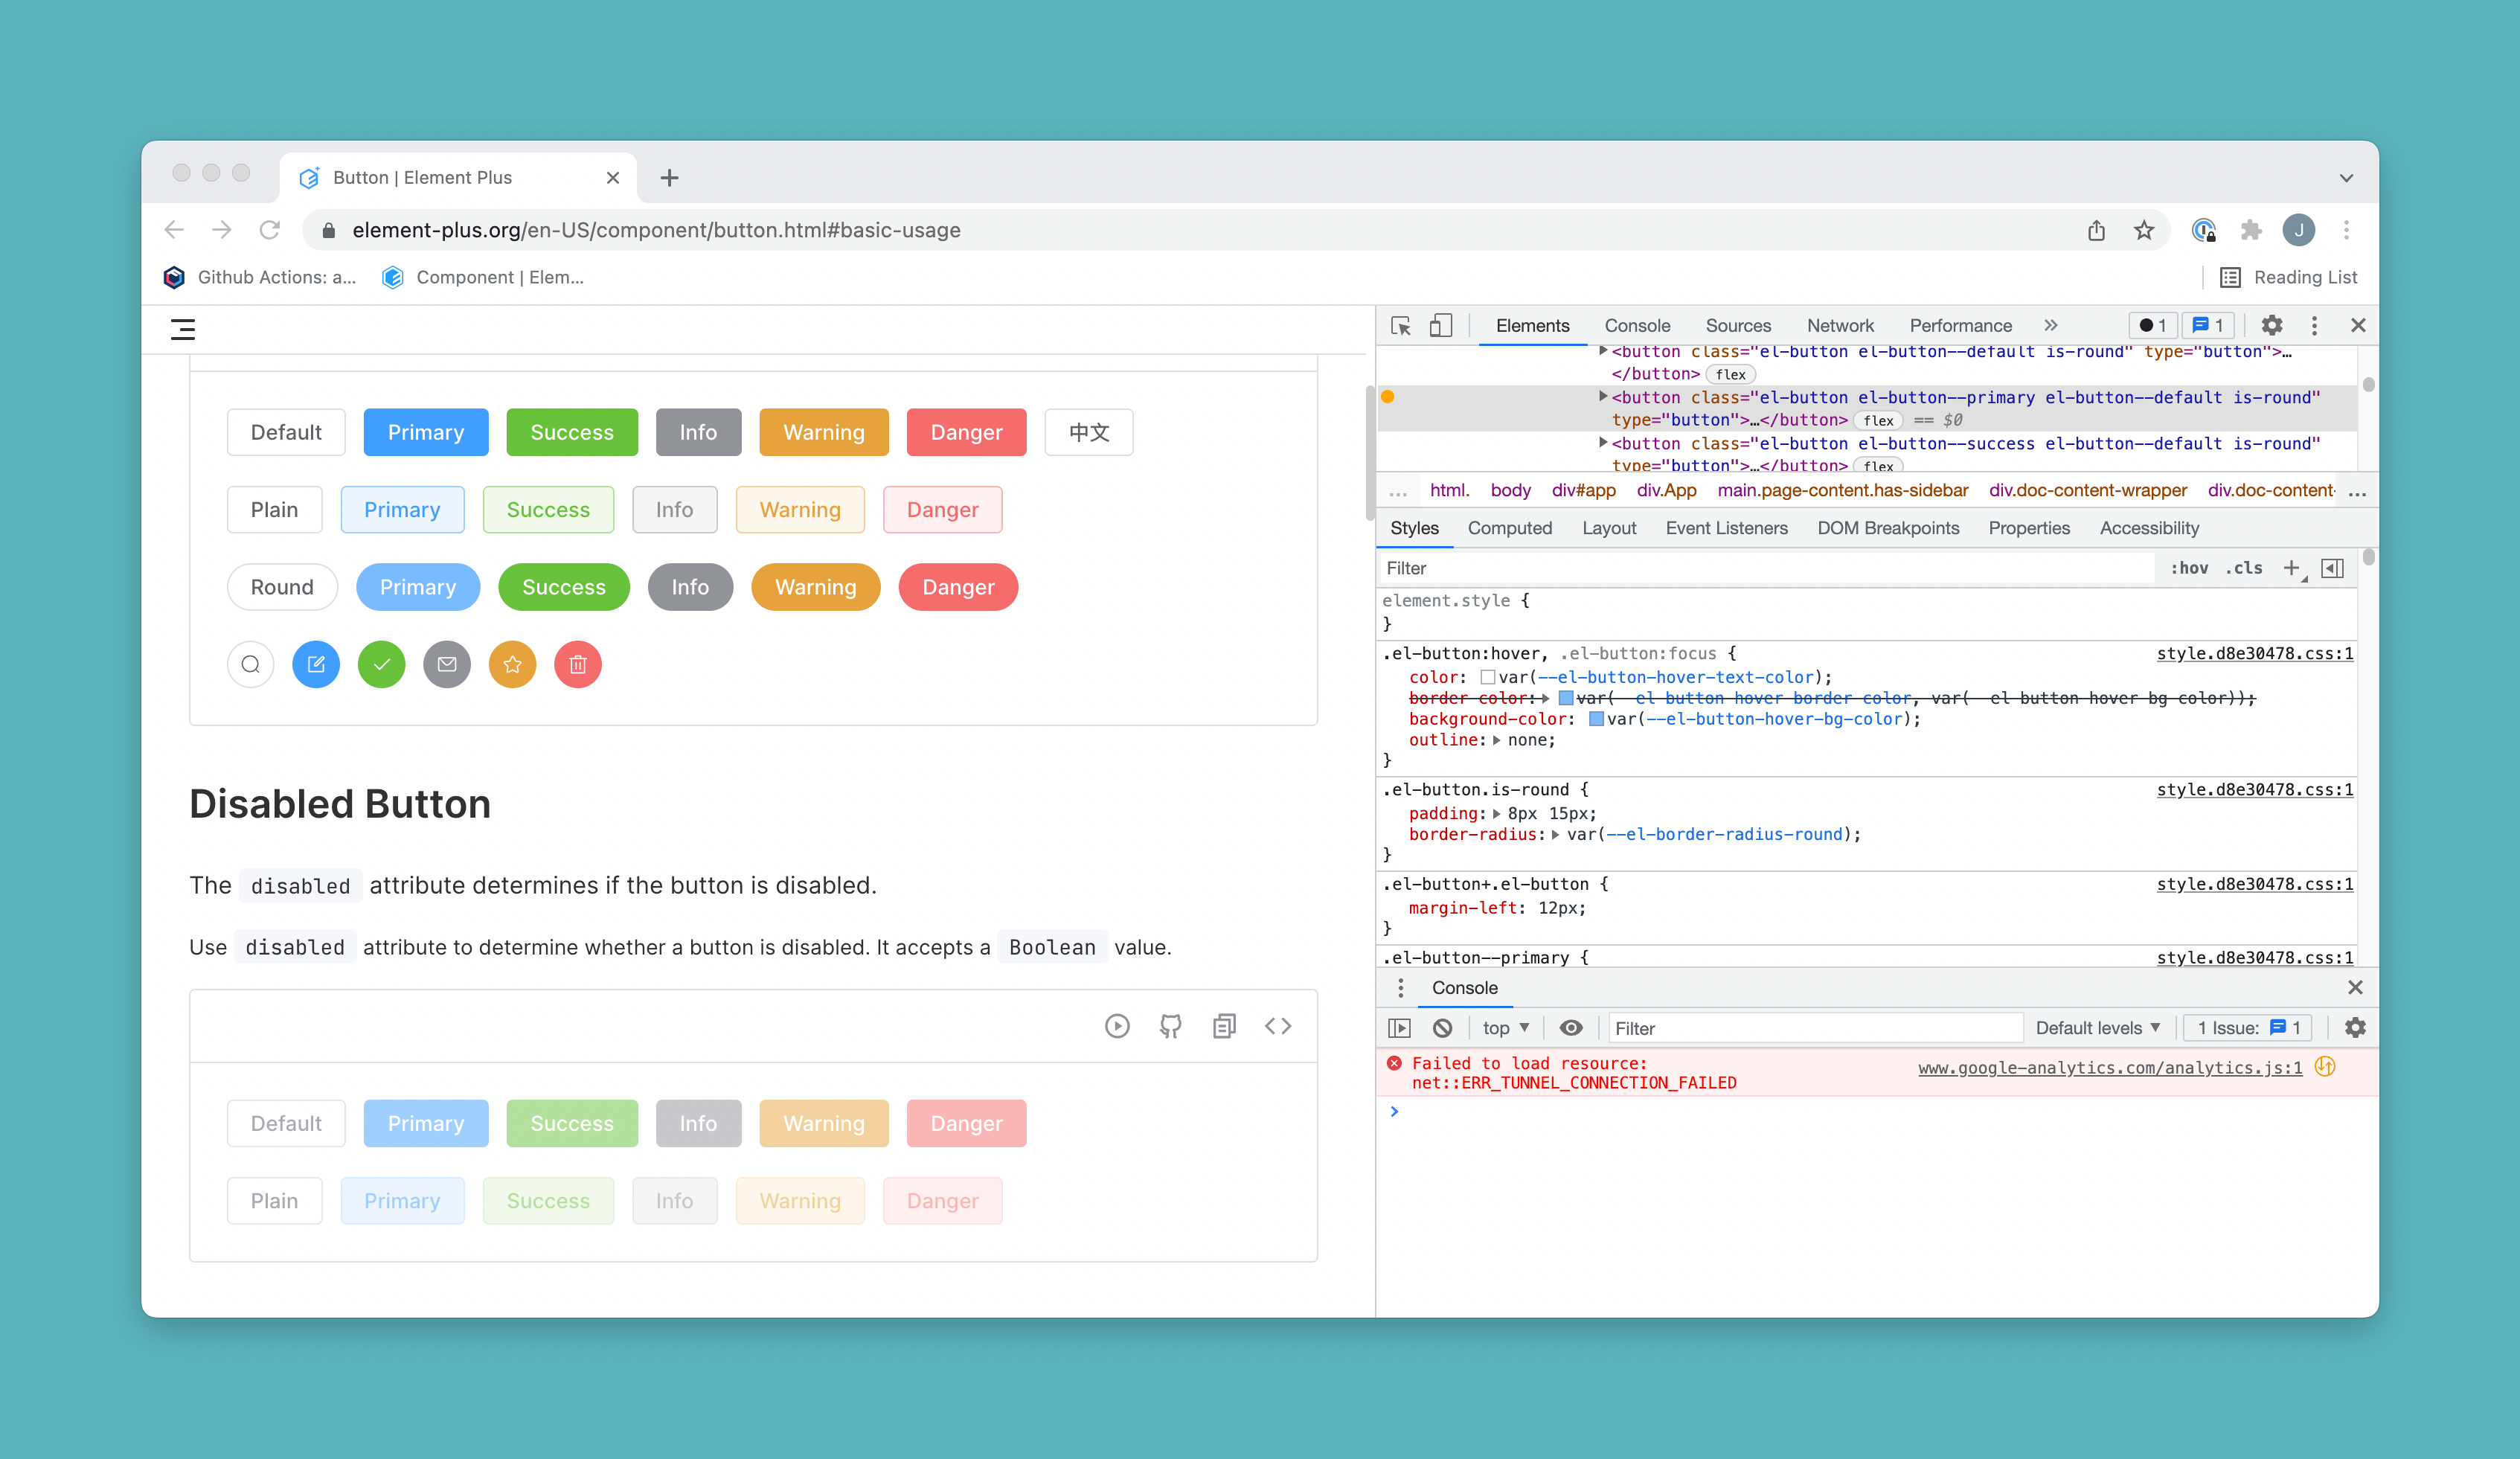Click the round Warning button
Viewport: 2520px width, 1459px height.
click(815, 587)
